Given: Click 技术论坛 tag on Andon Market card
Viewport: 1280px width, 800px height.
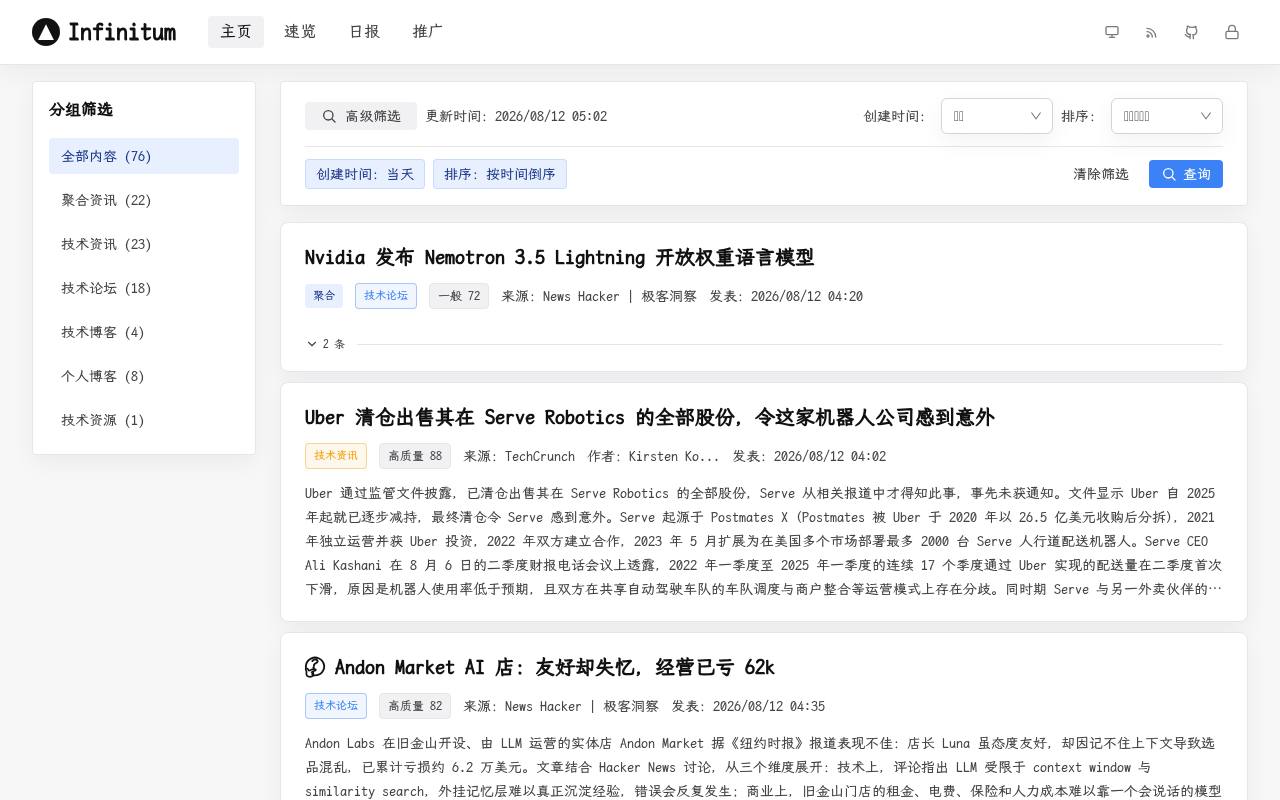Looking at the screenshot, I should 336,706.
